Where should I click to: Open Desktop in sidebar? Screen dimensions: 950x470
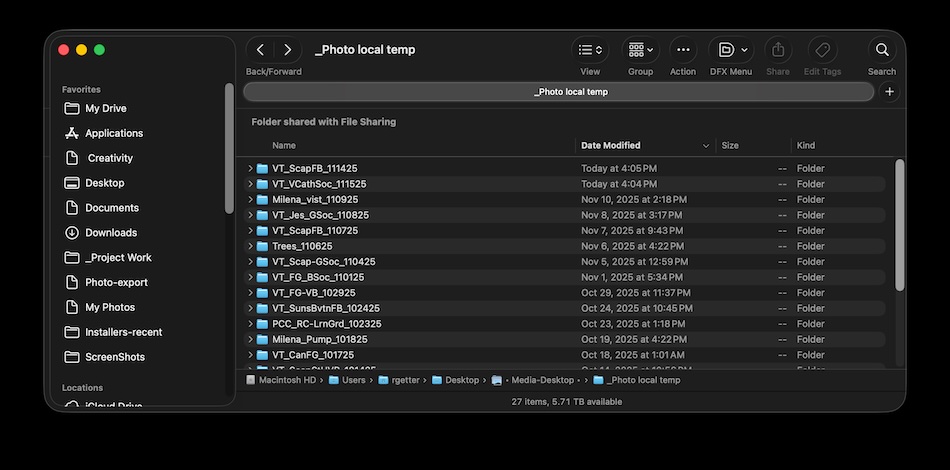[x=105, y=183]
